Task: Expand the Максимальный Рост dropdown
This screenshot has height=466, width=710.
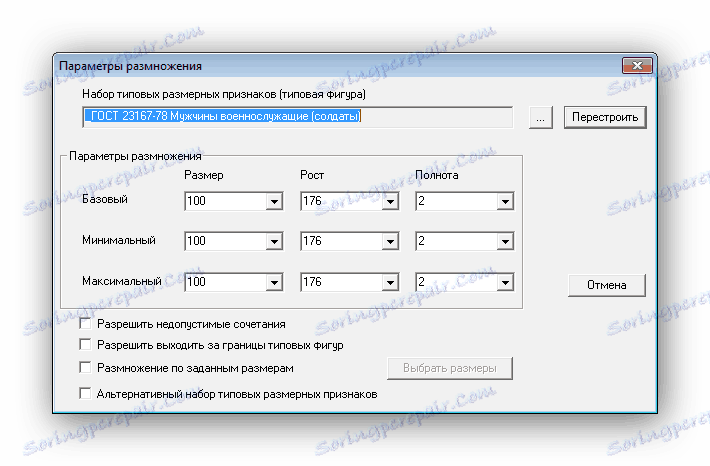Action: click(390, 283)
